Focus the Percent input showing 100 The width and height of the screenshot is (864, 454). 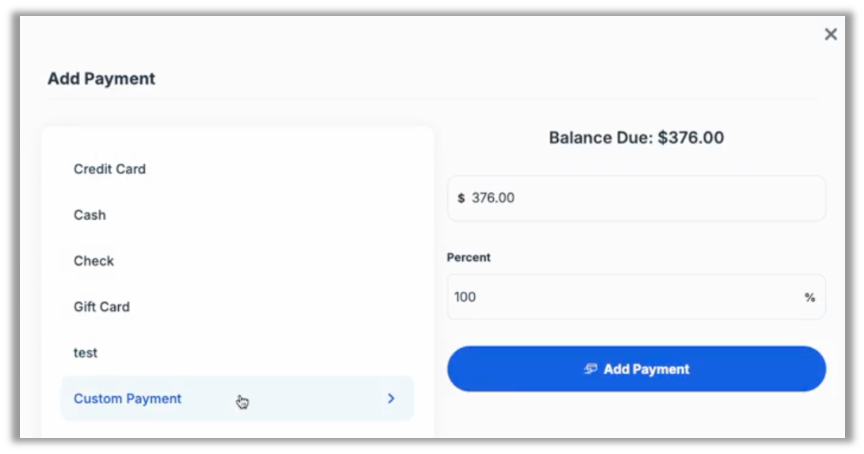[x=620, y=297]
